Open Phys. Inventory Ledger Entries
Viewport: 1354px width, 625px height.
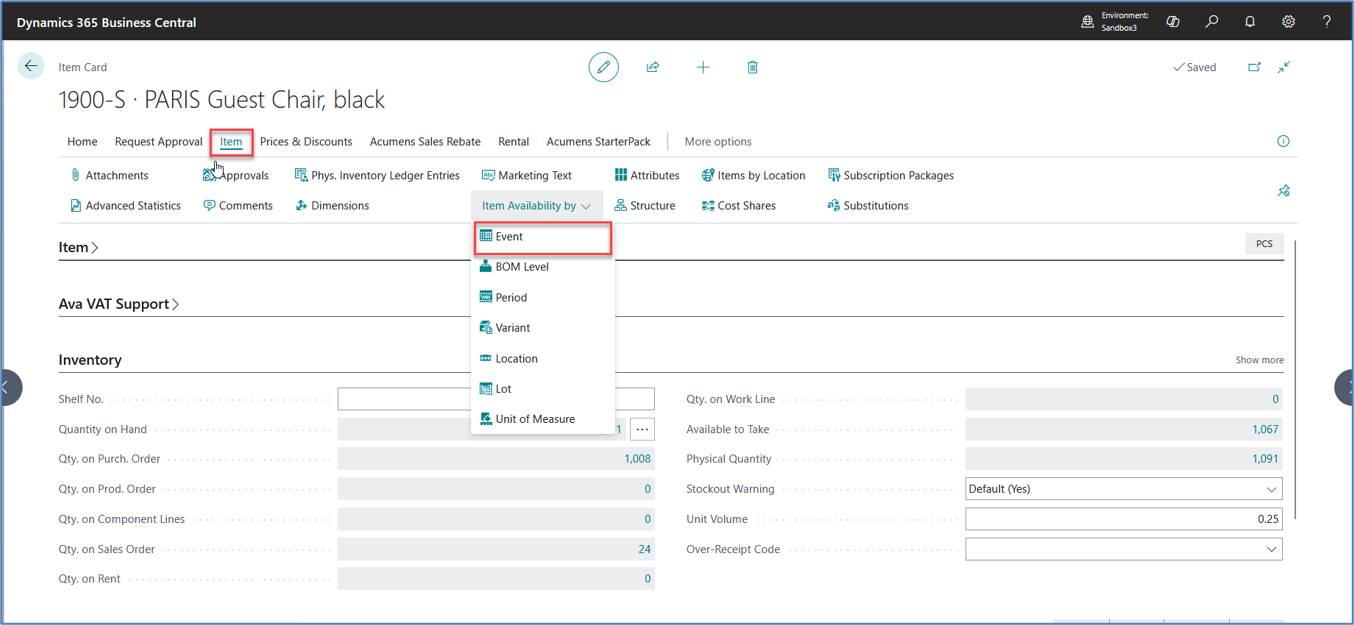tap(377, 175)
